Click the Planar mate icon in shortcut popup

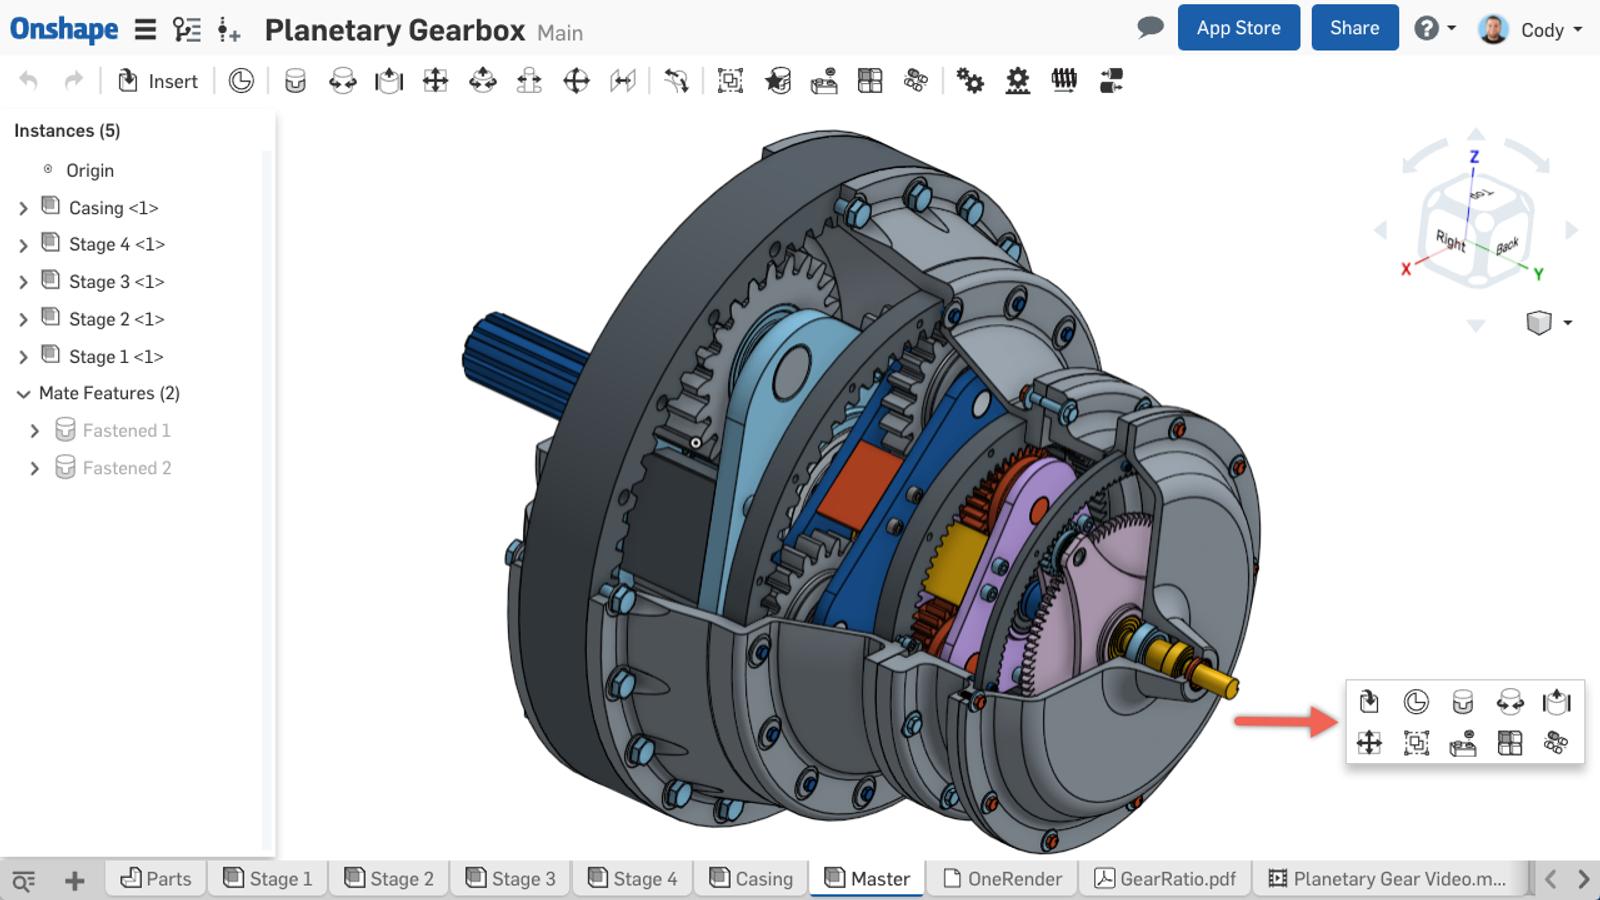point(1369,743)
